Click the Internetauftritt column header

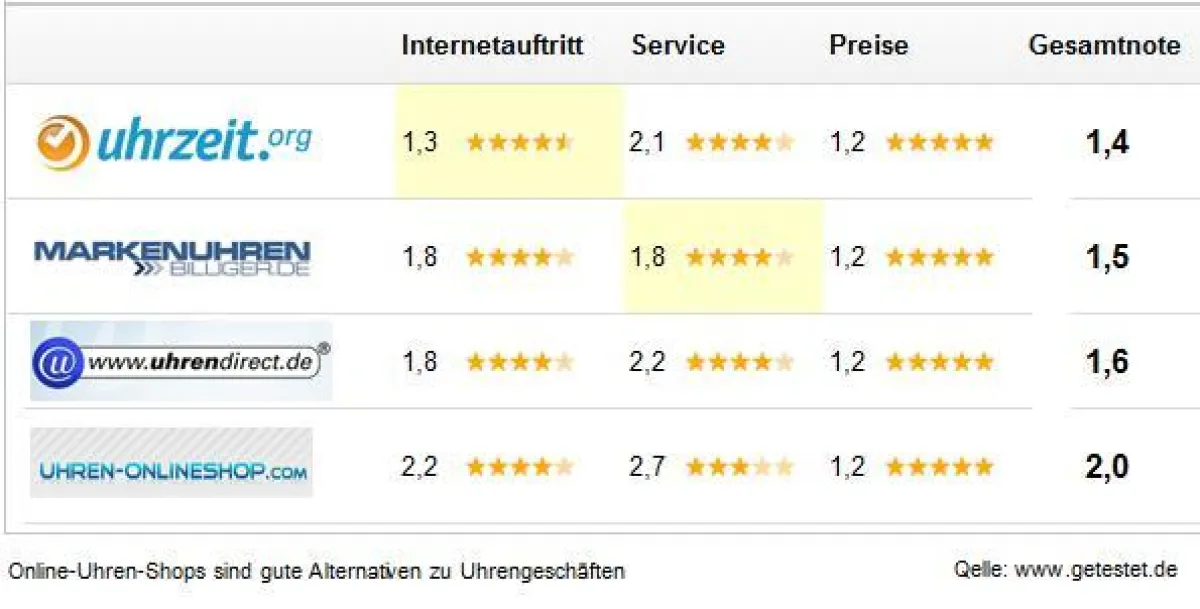(x=492, y=45)
